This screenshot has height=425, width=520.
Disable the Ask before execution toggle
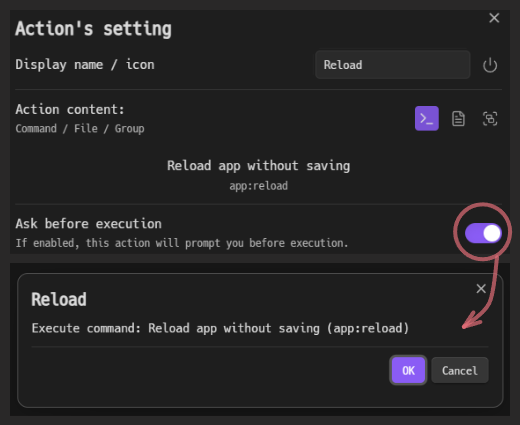(x=483, y=233)
